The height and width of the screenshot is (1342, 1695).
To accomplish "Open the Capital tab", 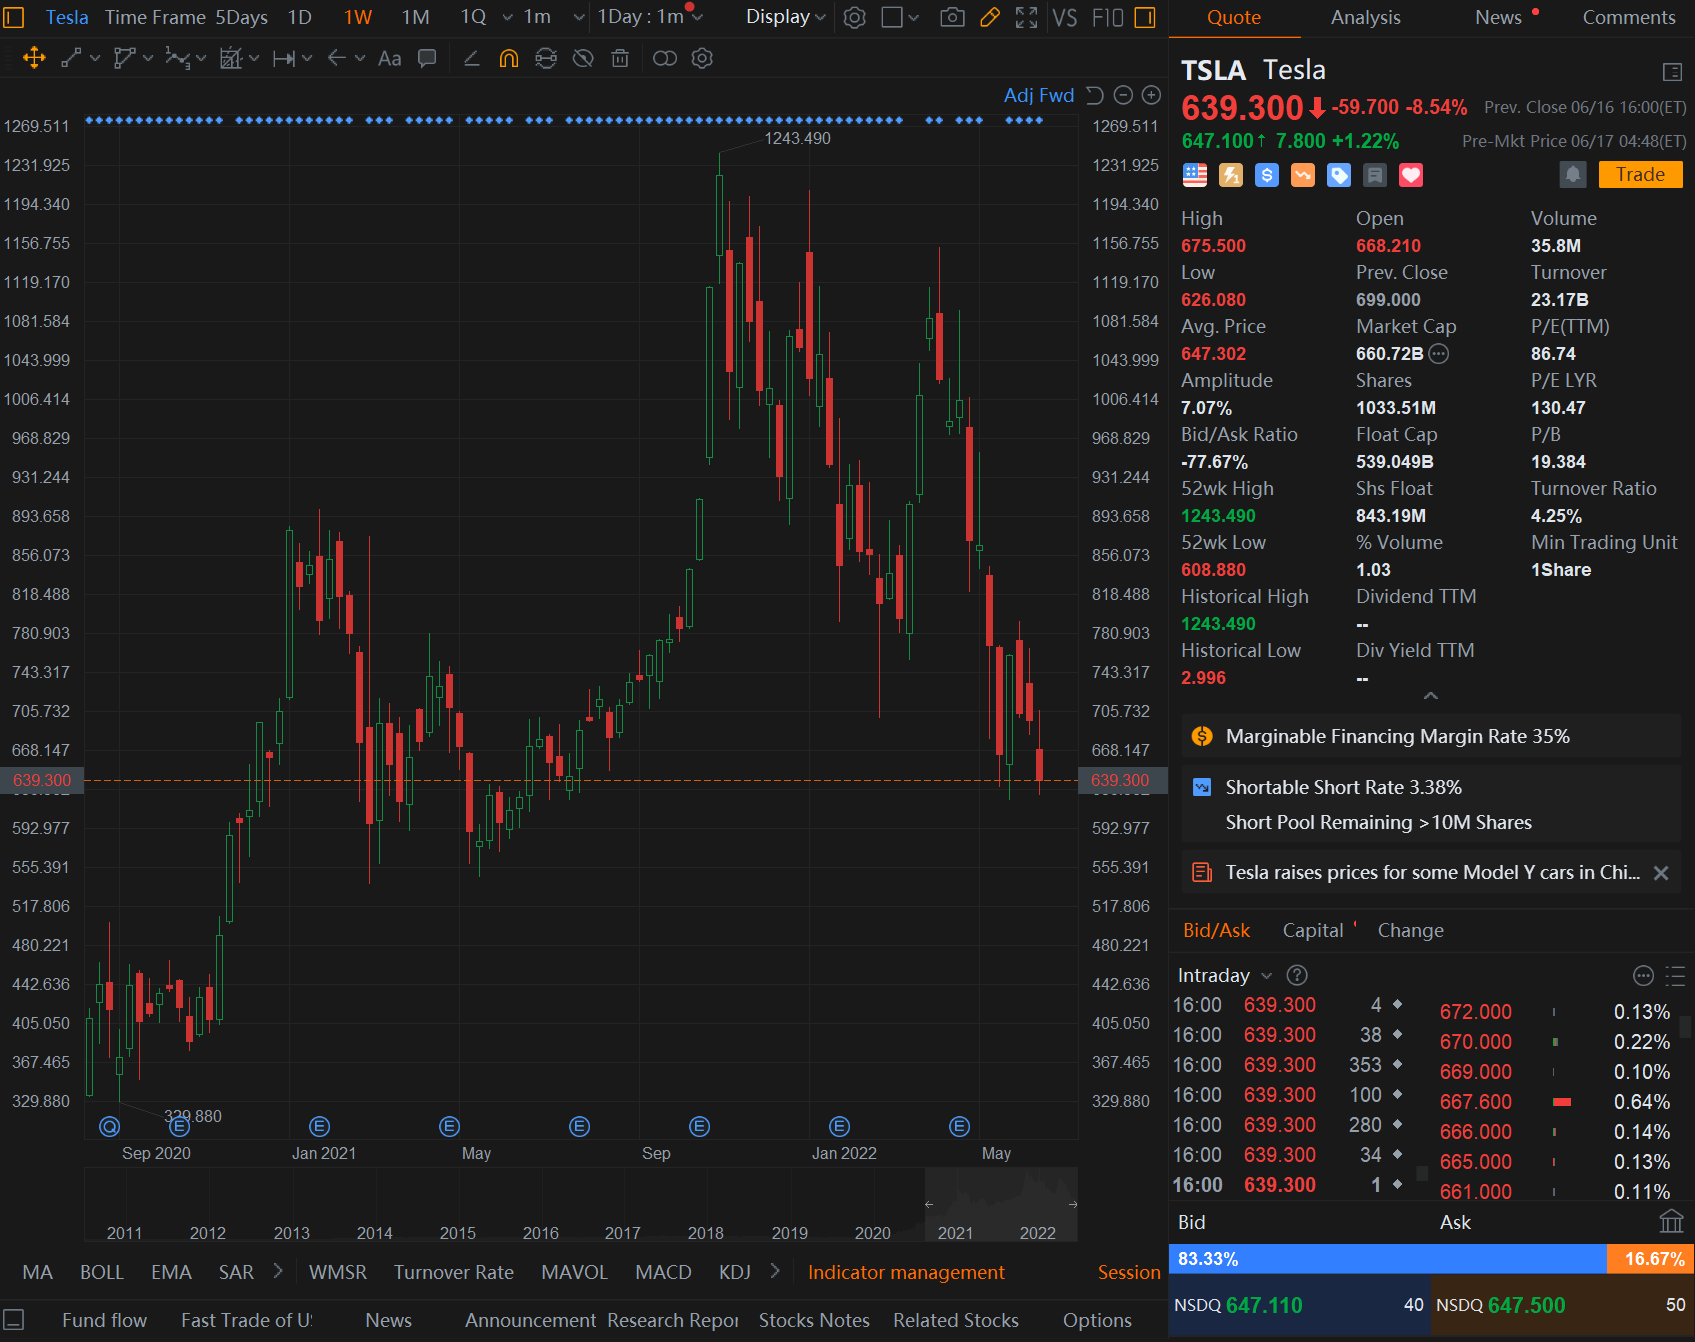I will [x=1312, y=930].
